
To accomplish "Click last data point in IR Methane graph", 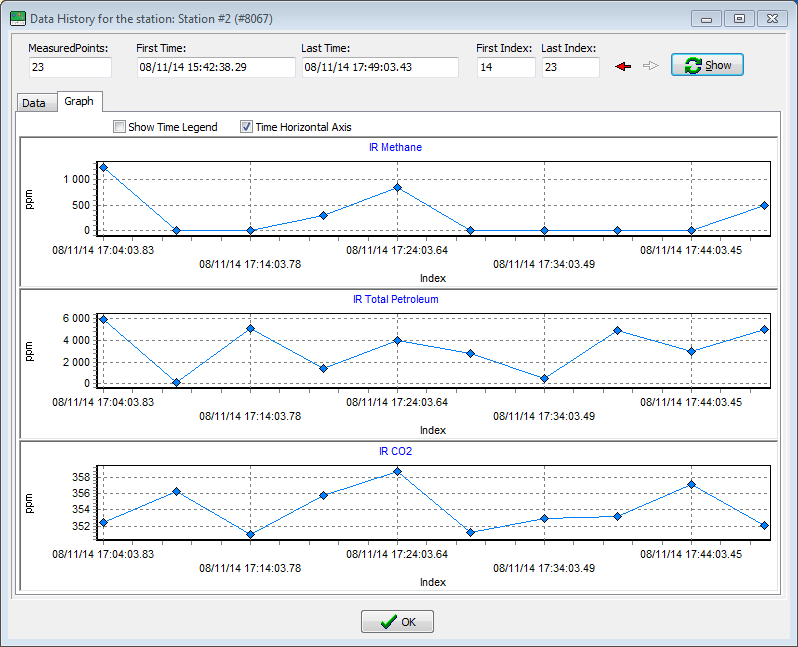I will click(x=764, y=206).
